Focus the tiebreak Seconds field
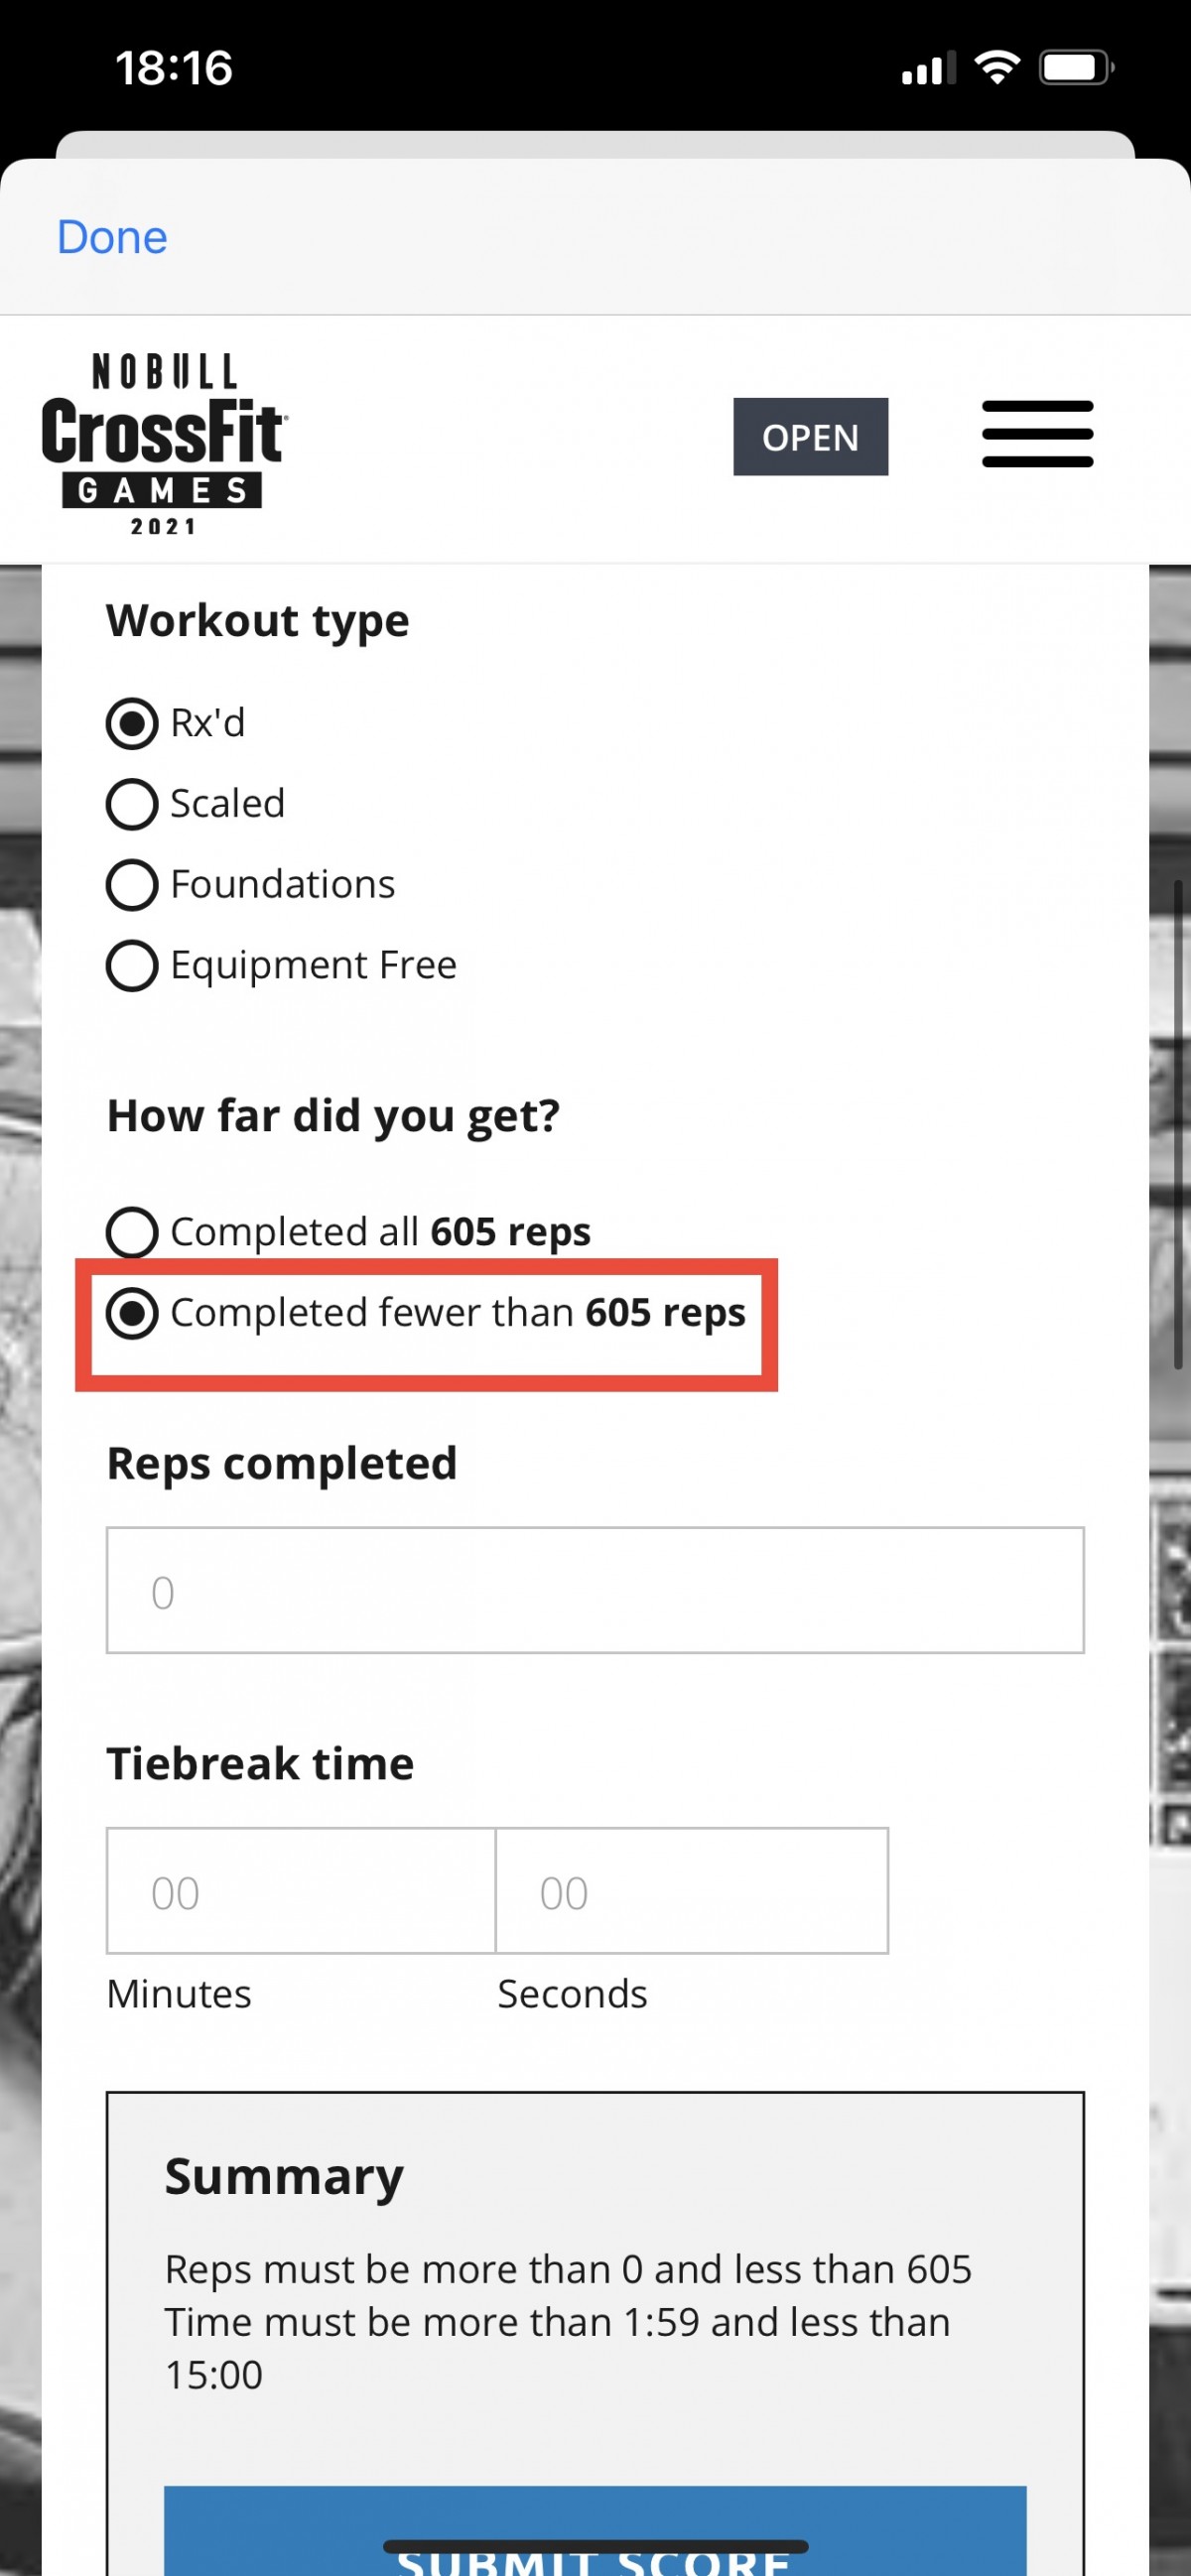The image size is (1191, 2576). point(692,1891)
